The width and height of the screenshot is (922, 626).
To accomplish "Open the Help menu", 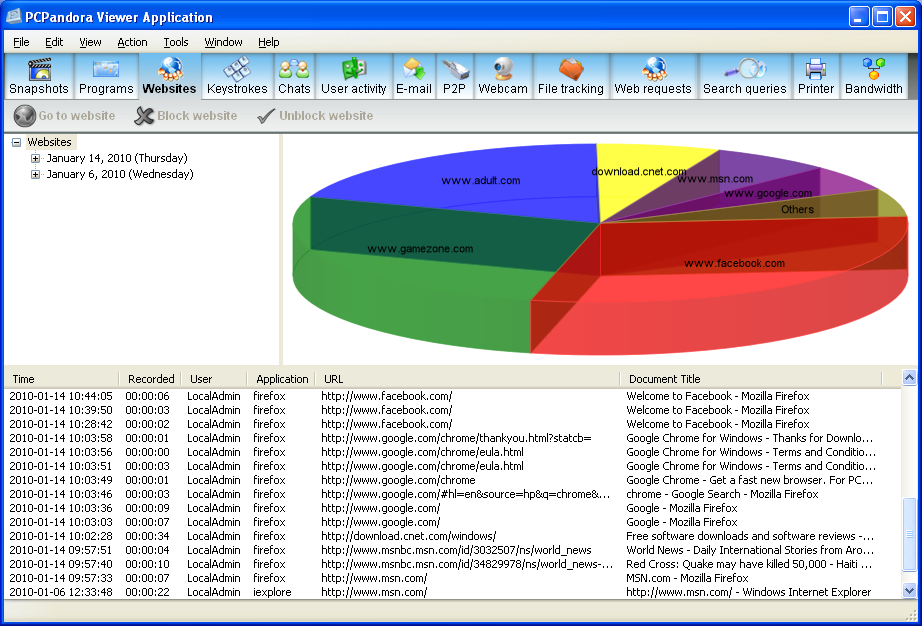I will click(x=269, y=42).
